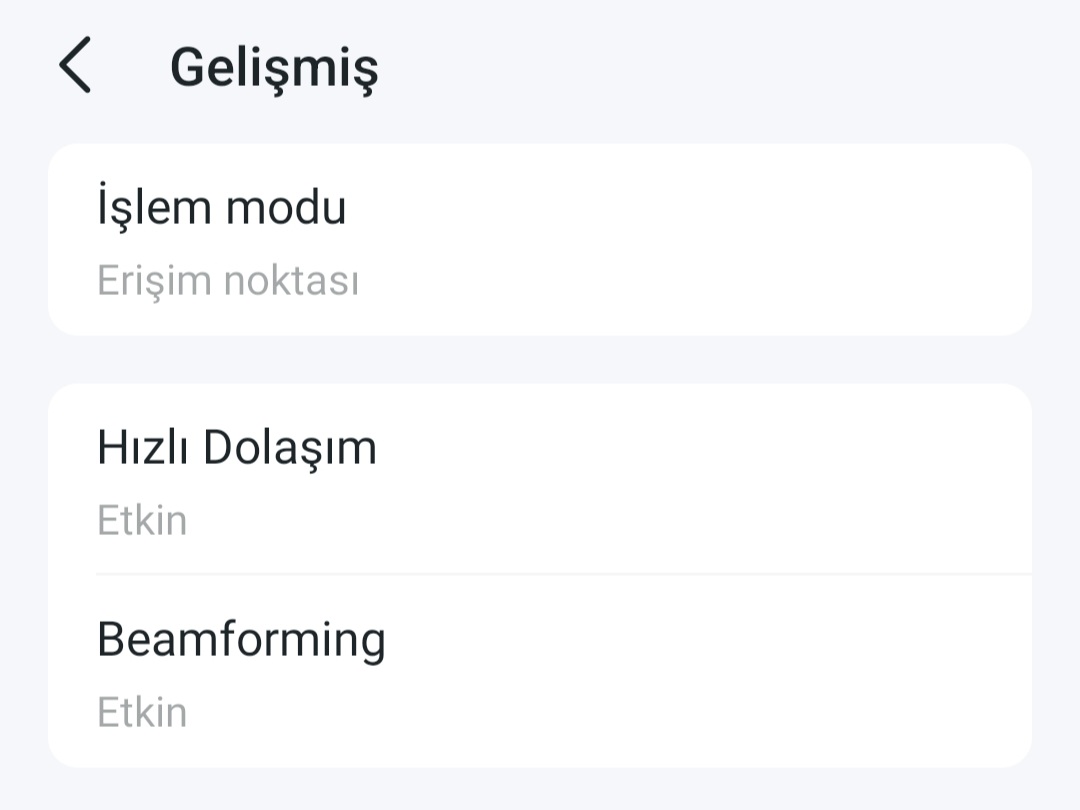Tap Etkin status under Beamforming
Viewport: 1080px width, 810px height.
pos(142,713)
